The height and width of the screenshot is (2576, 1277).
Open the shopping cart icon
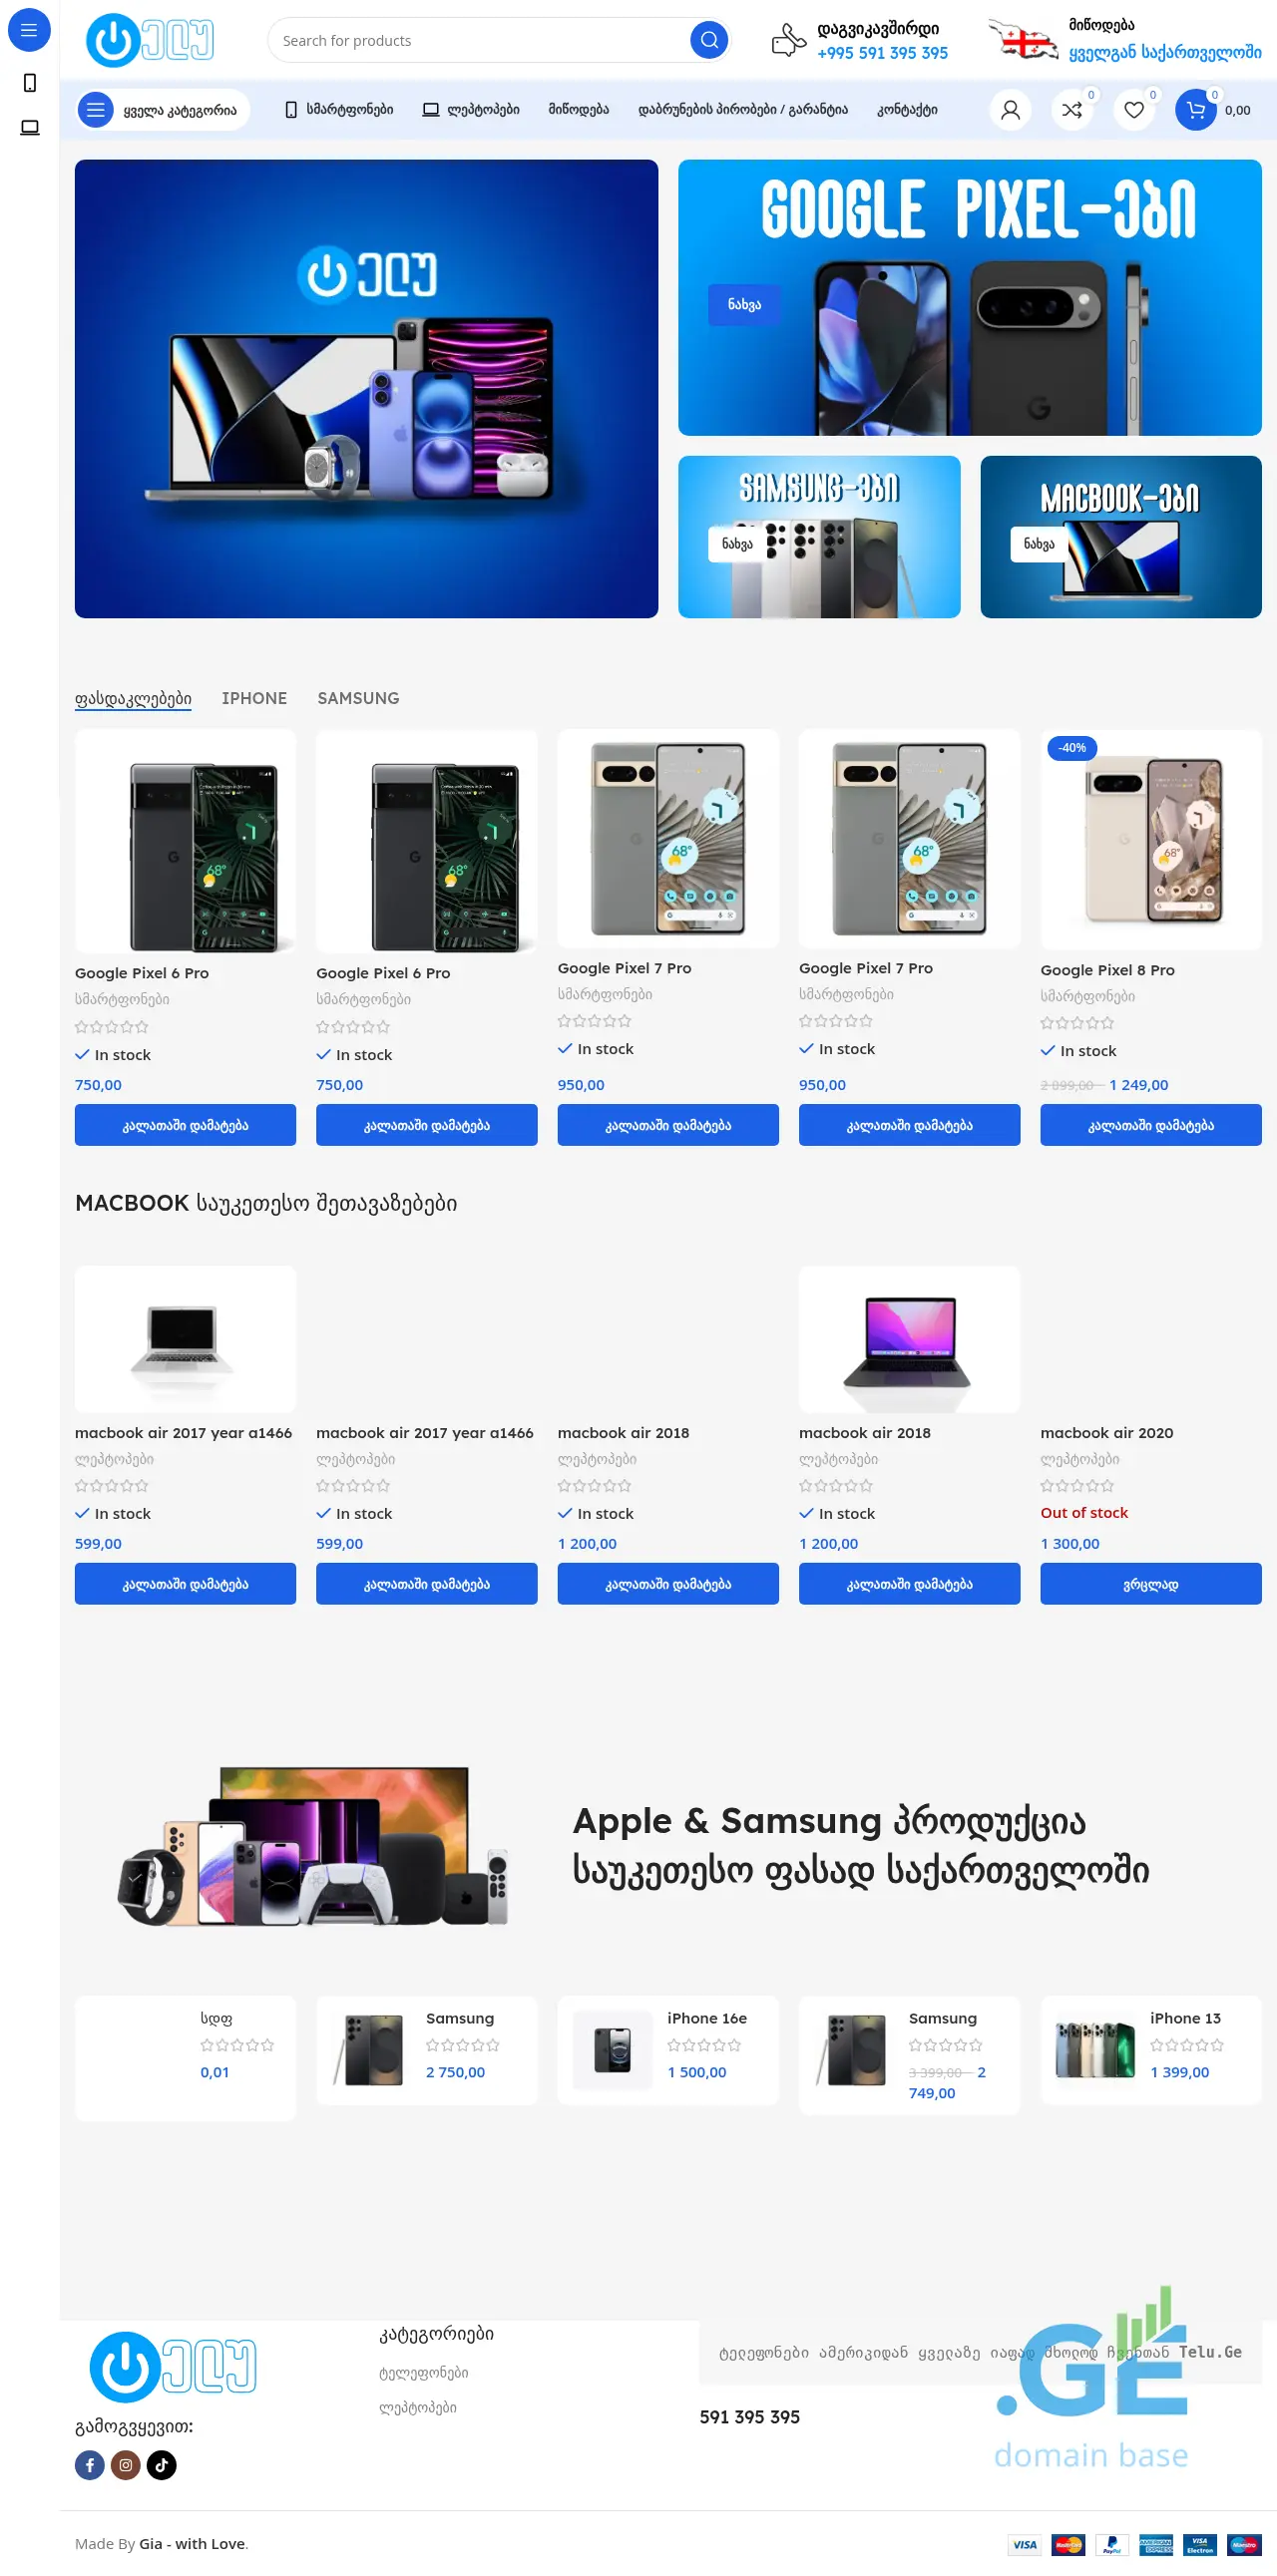1196,110
